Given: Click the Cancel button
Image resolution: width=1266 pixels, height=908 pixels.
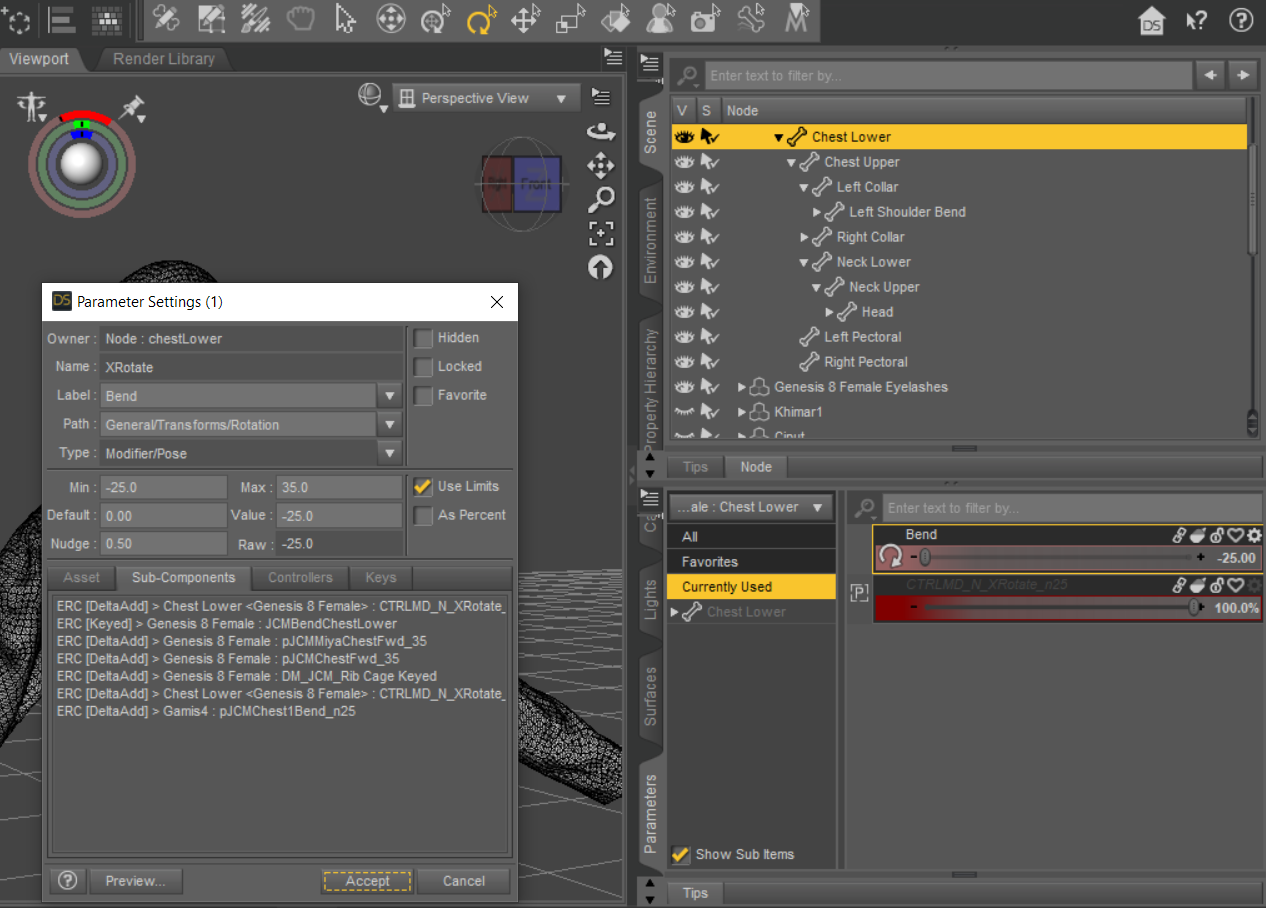Looking at the screenshot, I should (x=464, y=881).
